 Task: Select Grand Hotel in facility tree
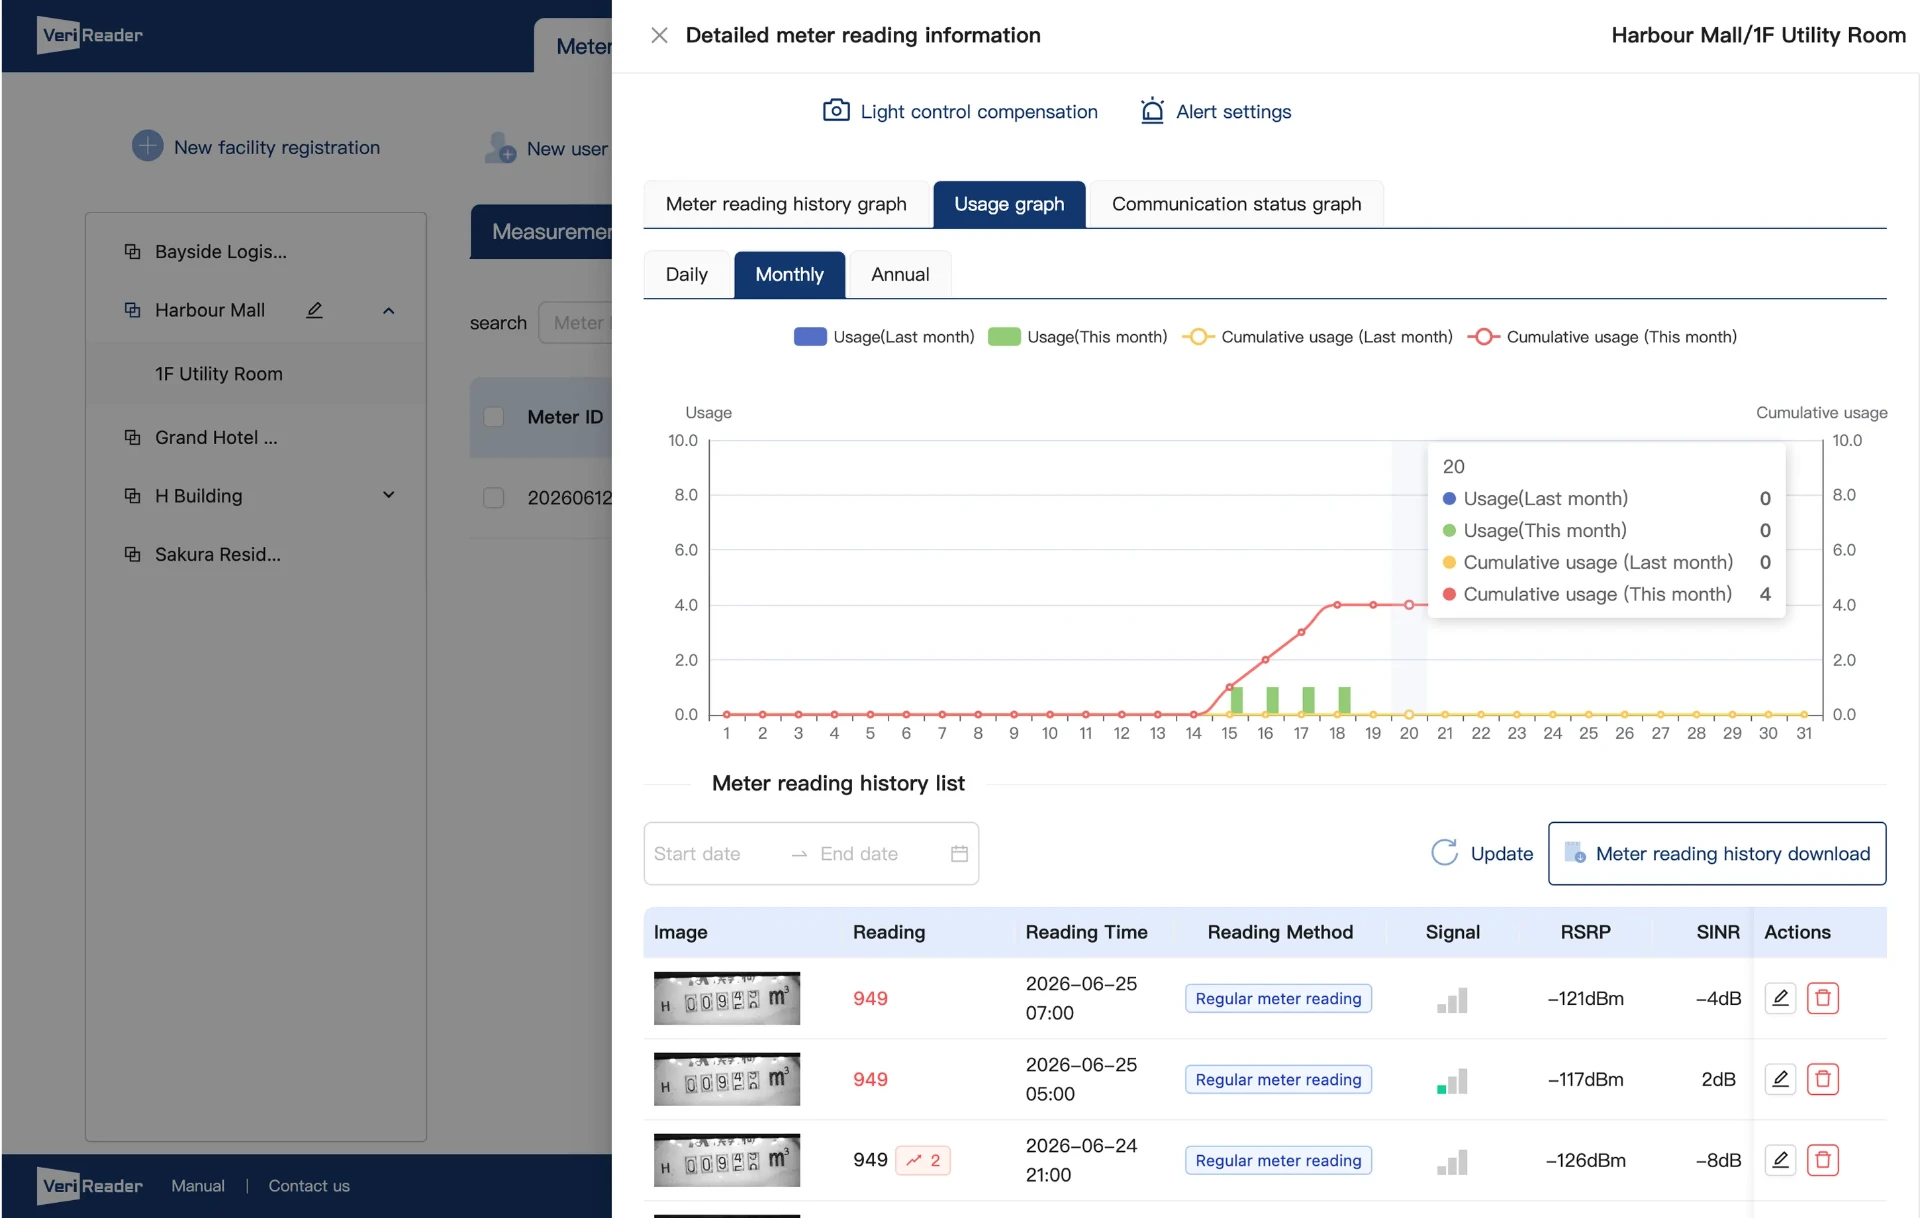coord(216,438)
